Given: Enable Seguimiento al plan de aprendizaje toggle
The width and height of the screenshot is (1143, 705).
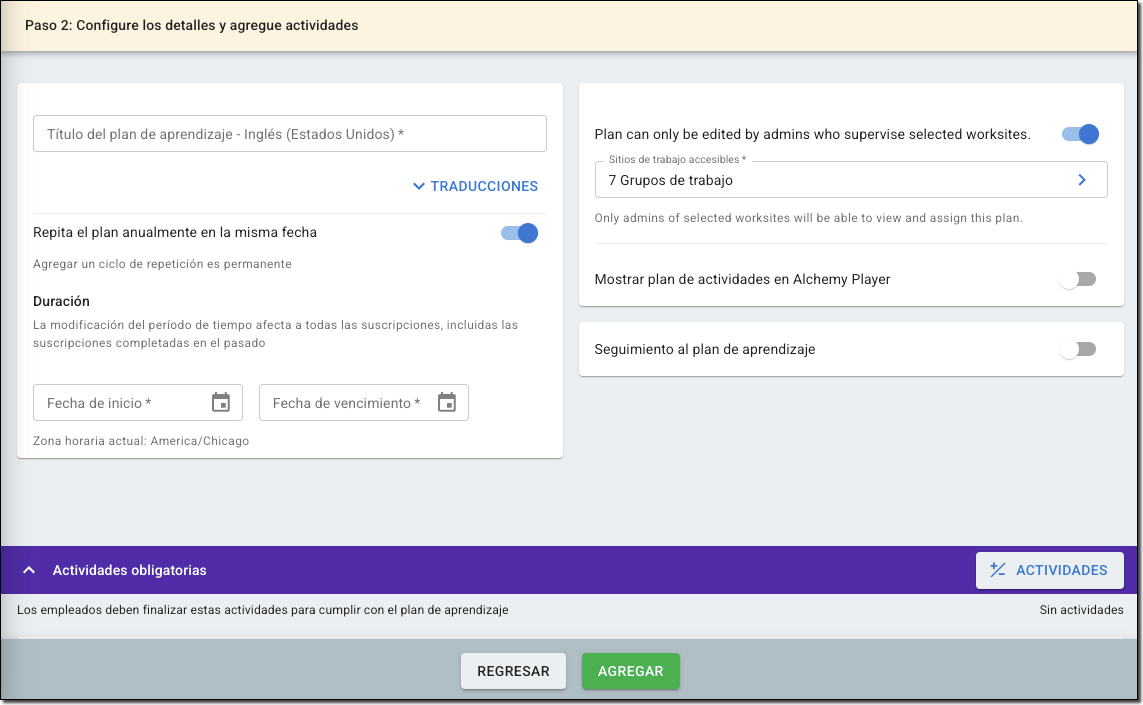Looking at the screenshot, I should 1078,349.
